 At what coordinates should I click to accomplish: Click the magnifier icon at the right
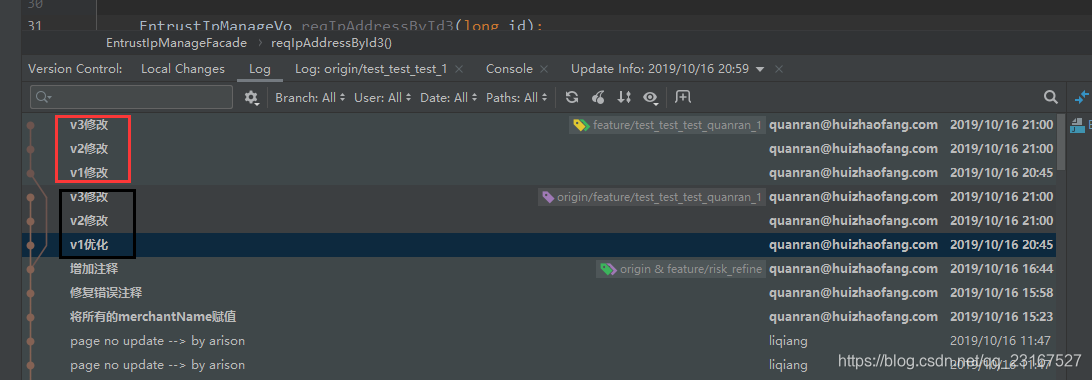pos(1050,97)
